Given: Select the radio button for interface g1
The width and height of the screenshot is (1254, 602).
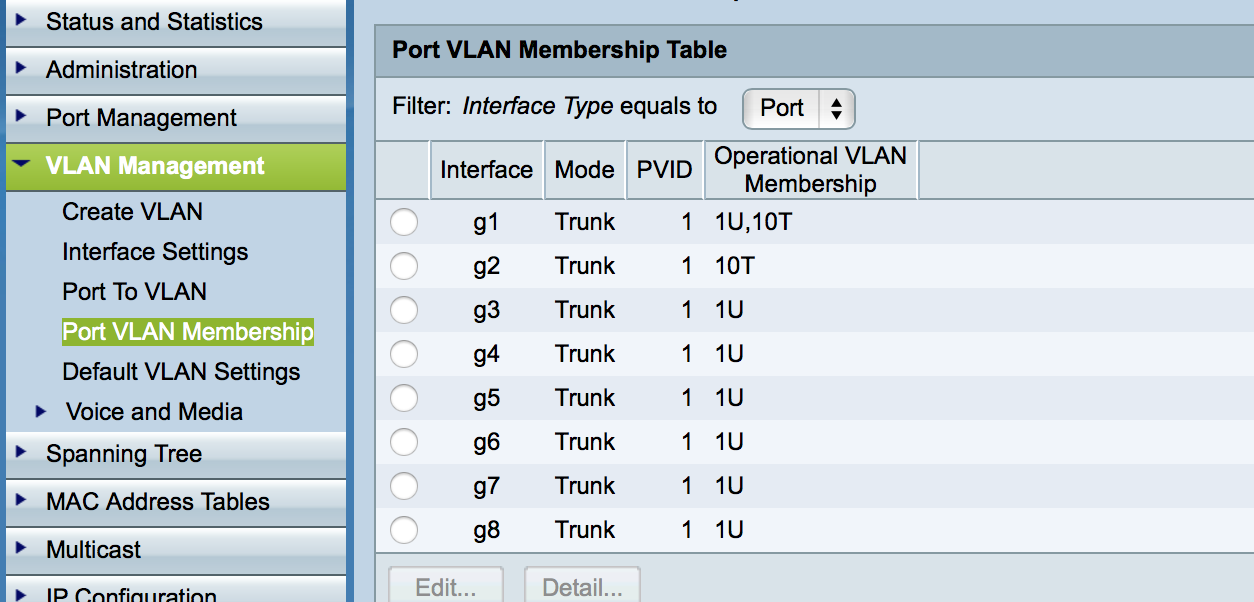Looking at the screenshot, I should click(404, 222).
